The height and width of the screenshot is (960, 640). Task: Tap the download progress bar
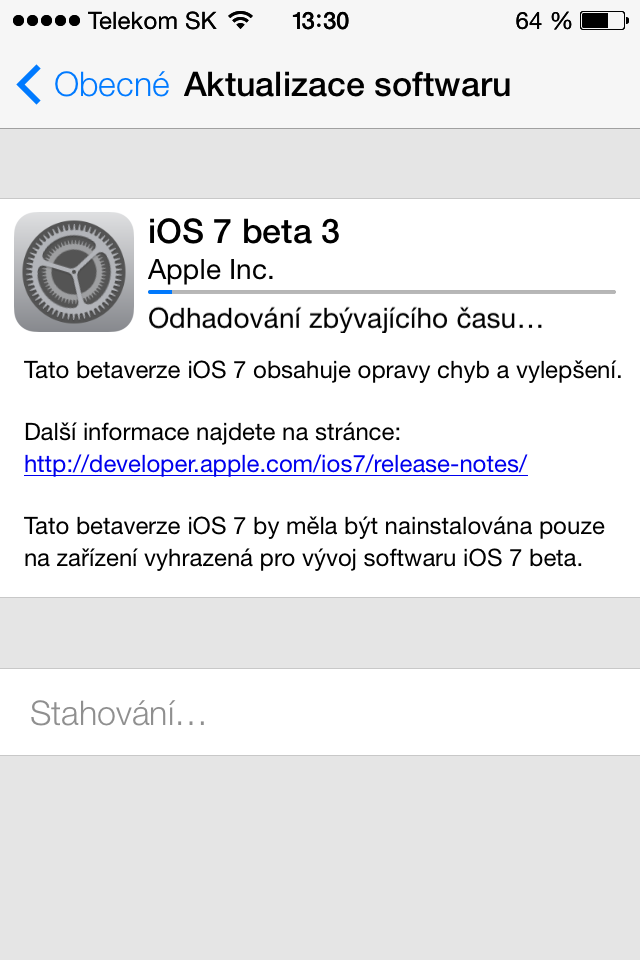click(381, 292)
